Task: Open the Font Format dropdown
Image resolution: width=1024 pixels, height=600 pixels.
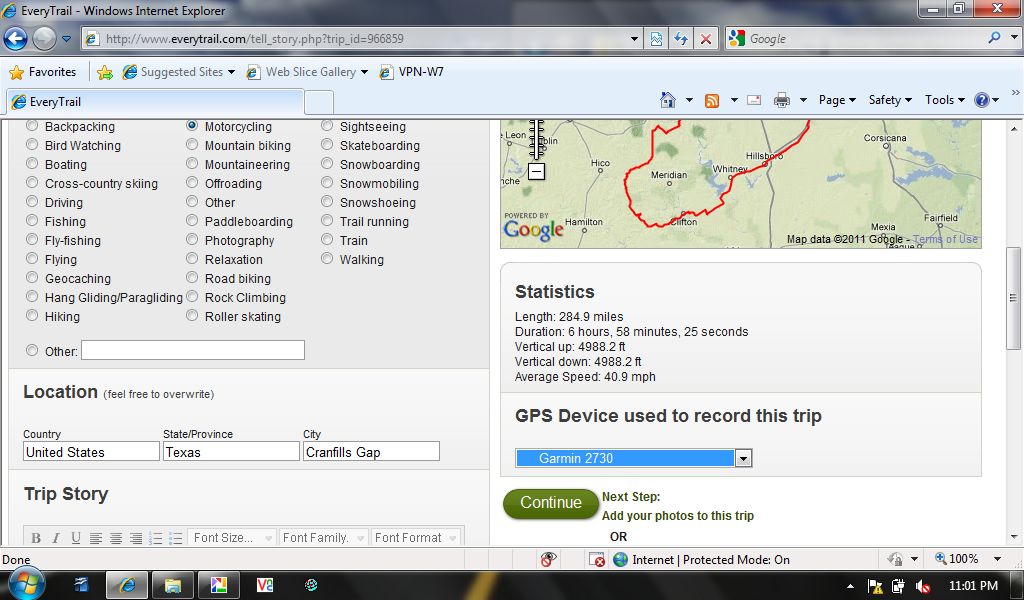Action: coord(416,538)
